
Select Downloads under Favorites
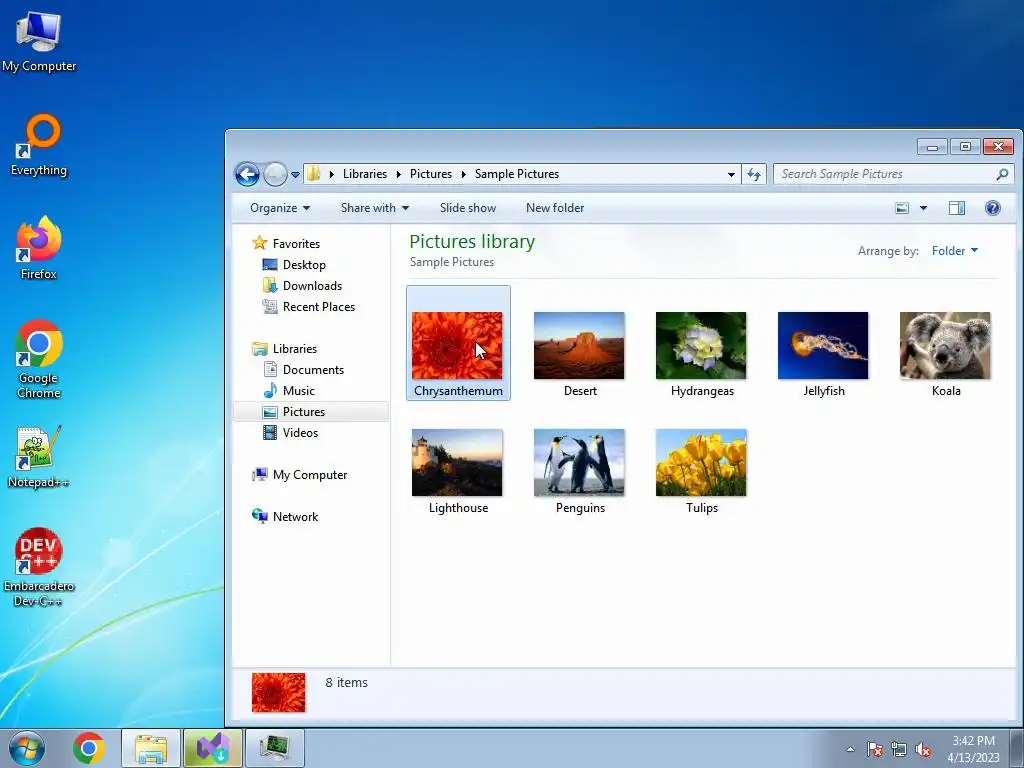pyautogui.click(x=302, y=285)
